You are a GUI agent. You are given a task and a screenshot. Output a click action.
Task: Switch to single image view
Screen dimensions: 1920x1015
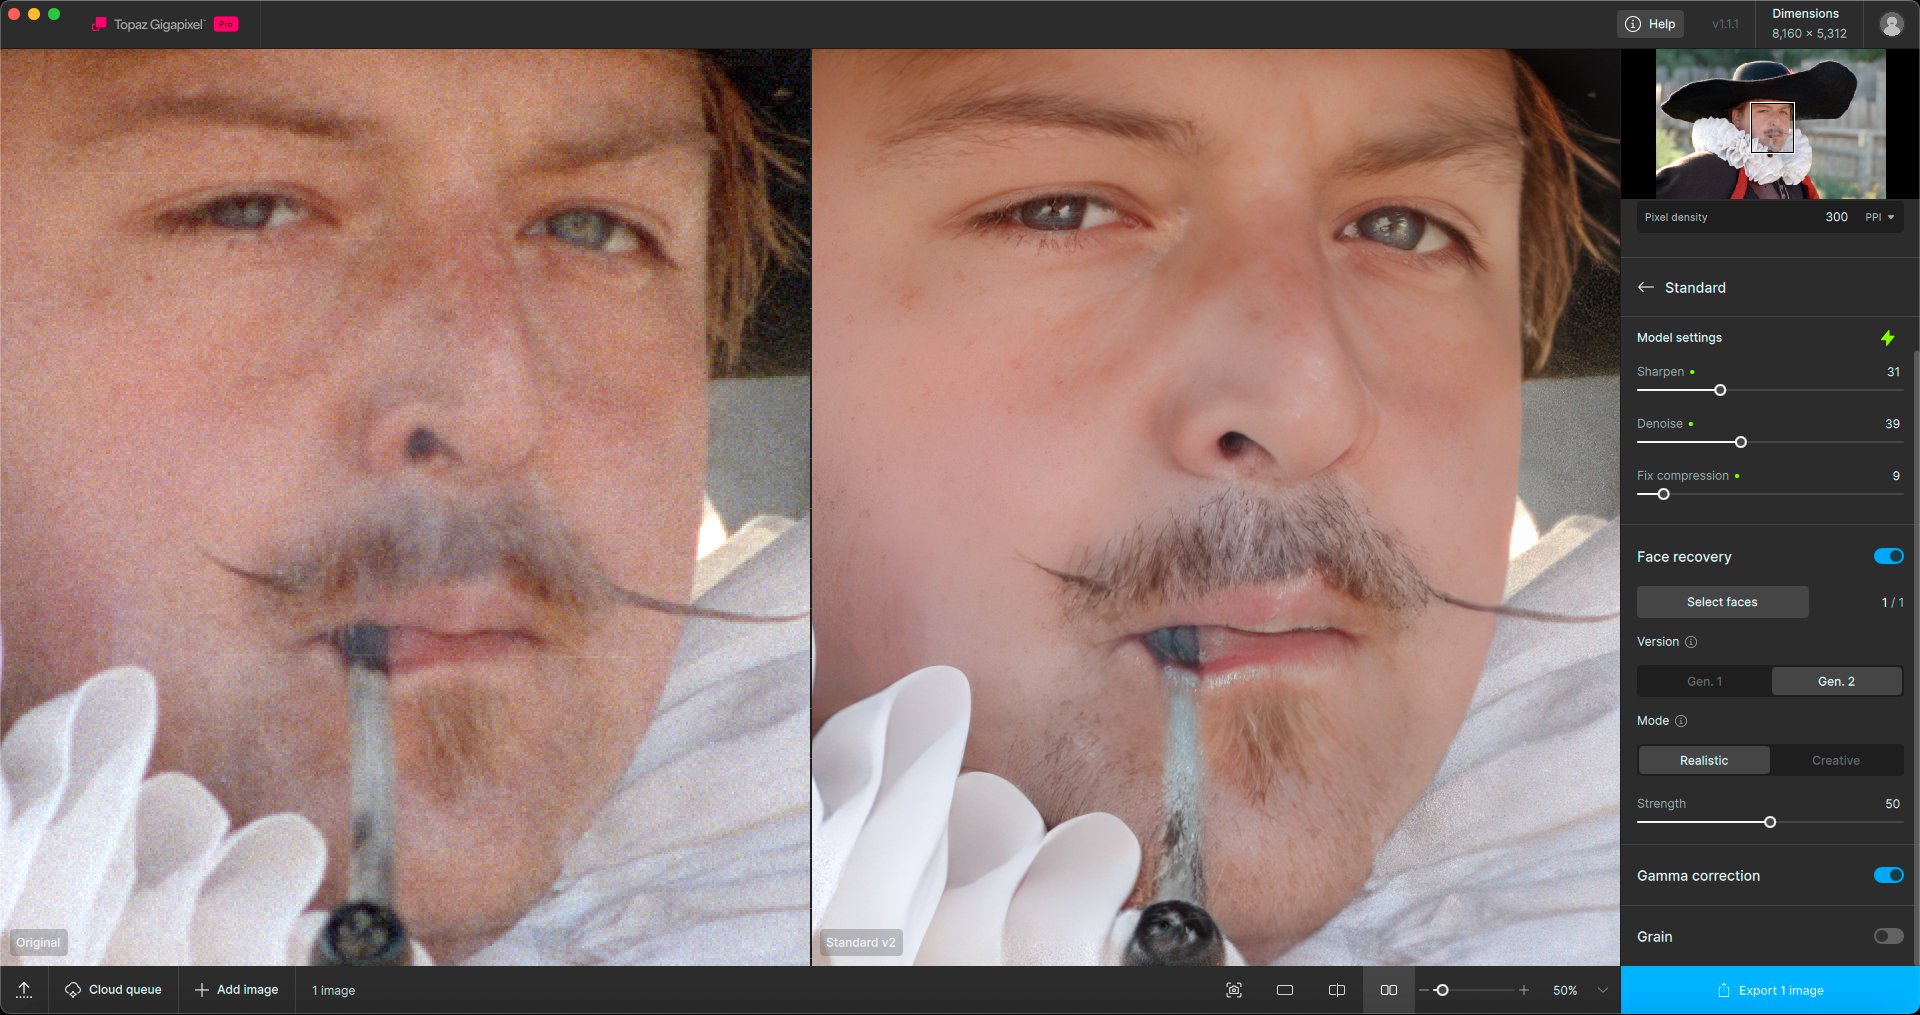pyautogui.click(x=1285, y=990)
